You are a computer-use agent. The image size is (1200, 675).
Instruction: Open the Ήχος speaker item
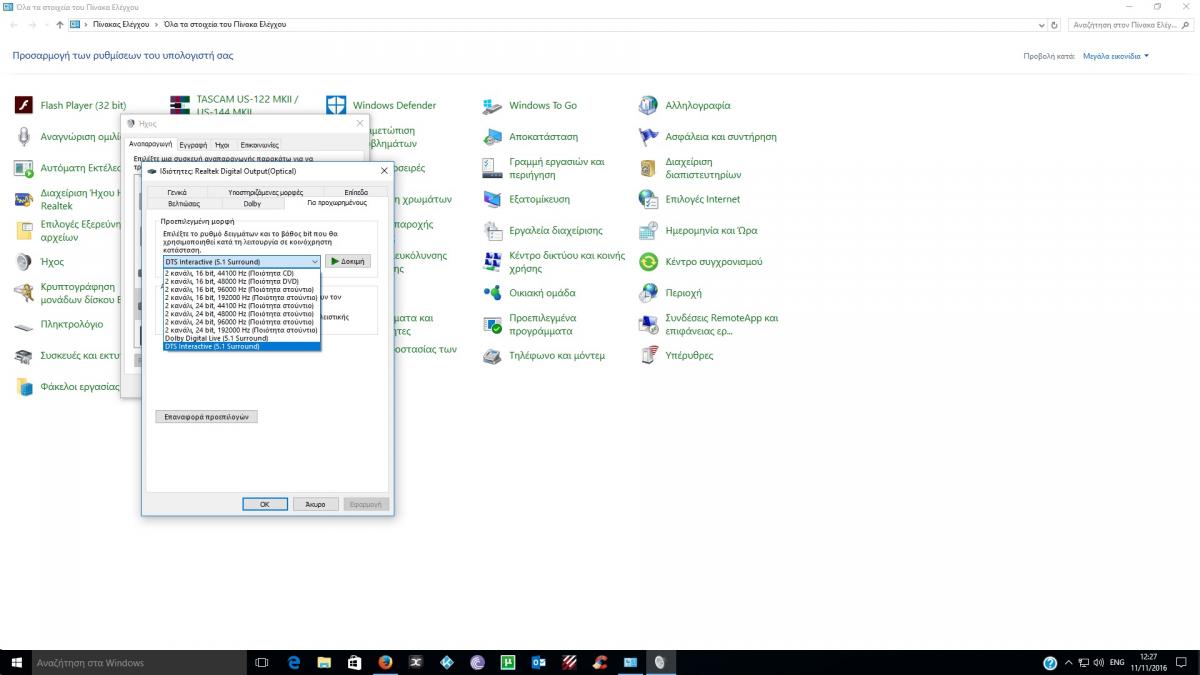tap(40, 262)
